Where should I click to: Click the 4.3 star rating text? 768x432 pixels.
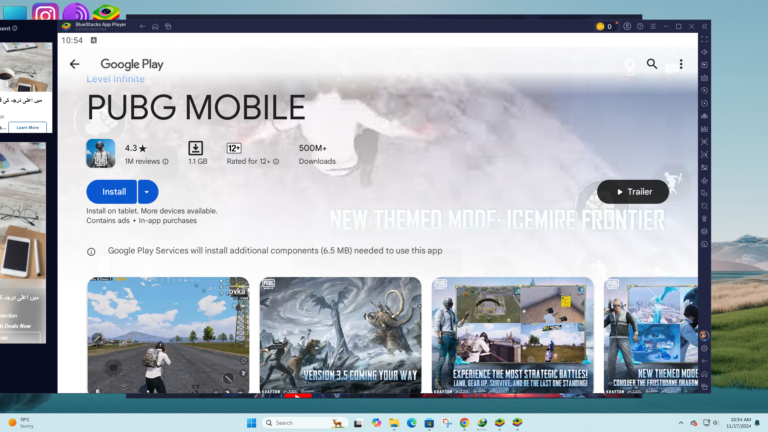(x=136, y=148)
